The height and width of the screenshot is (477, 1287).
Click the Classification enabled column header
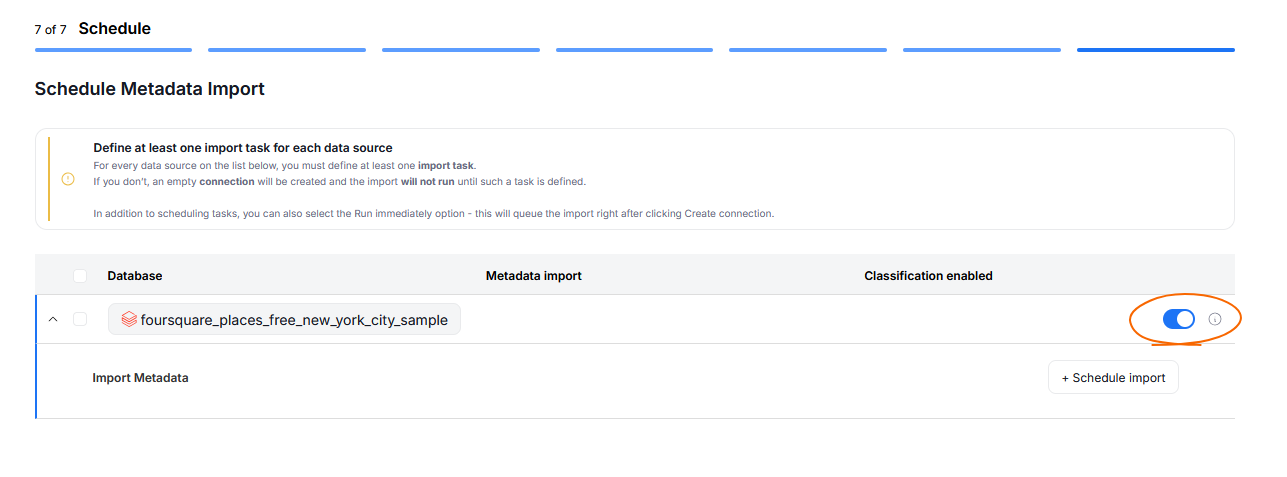[928, 276]
